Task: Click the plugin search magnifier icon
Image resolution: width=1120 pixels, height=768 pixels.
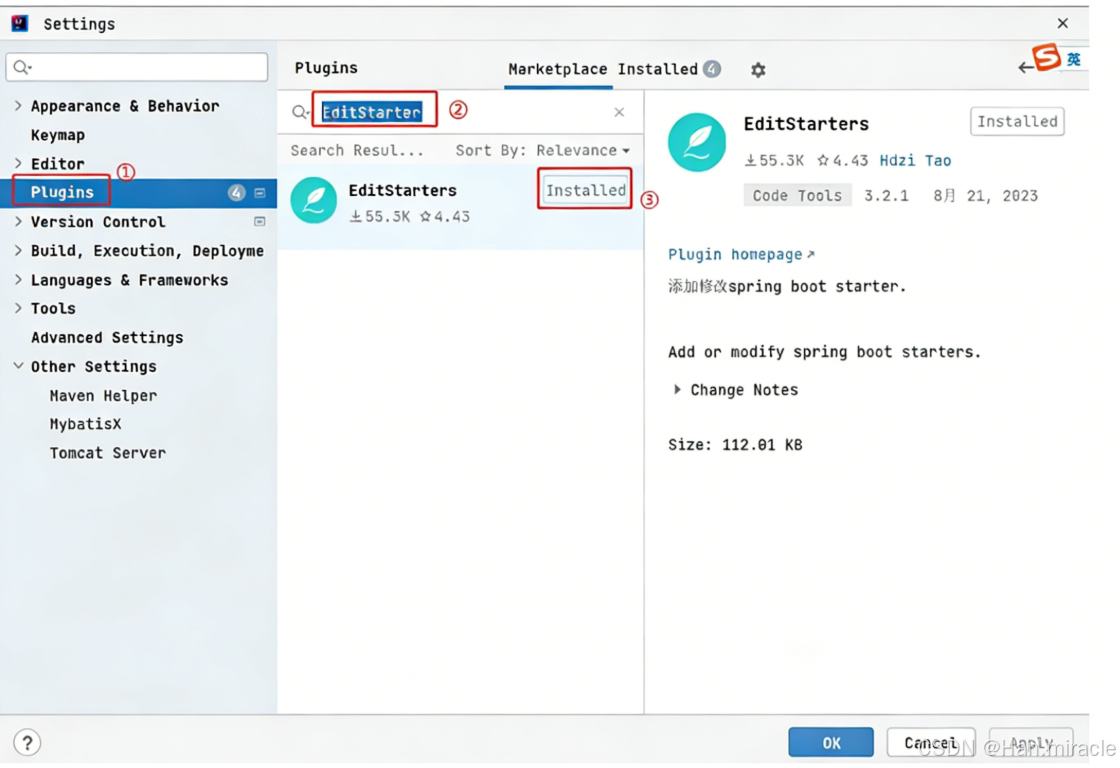Action: click(300, 111)
